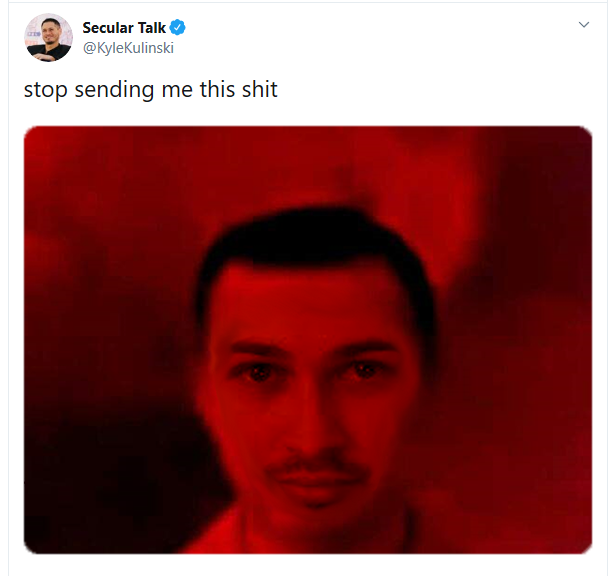Click the circular profile picture thumbnail

48,37
